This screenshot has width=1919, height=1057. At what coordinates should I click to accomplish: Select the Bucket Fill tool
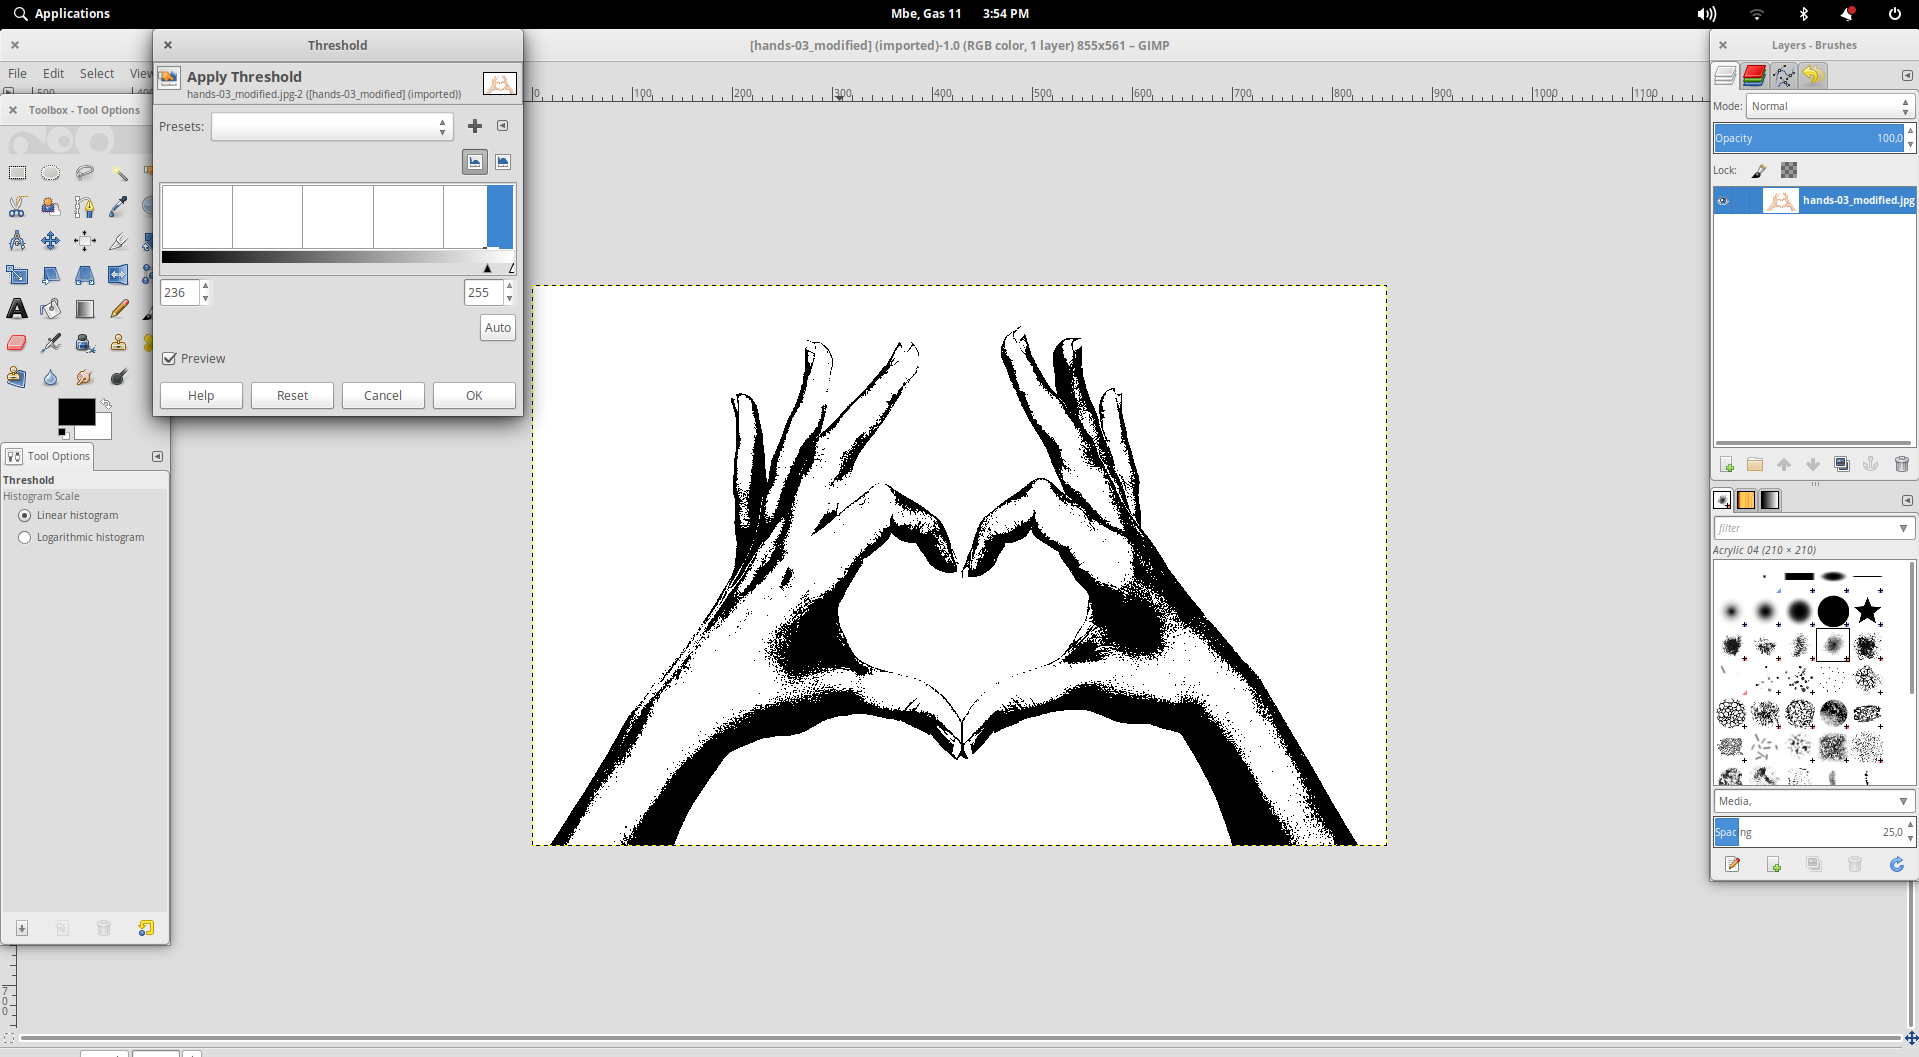(51, 309)
